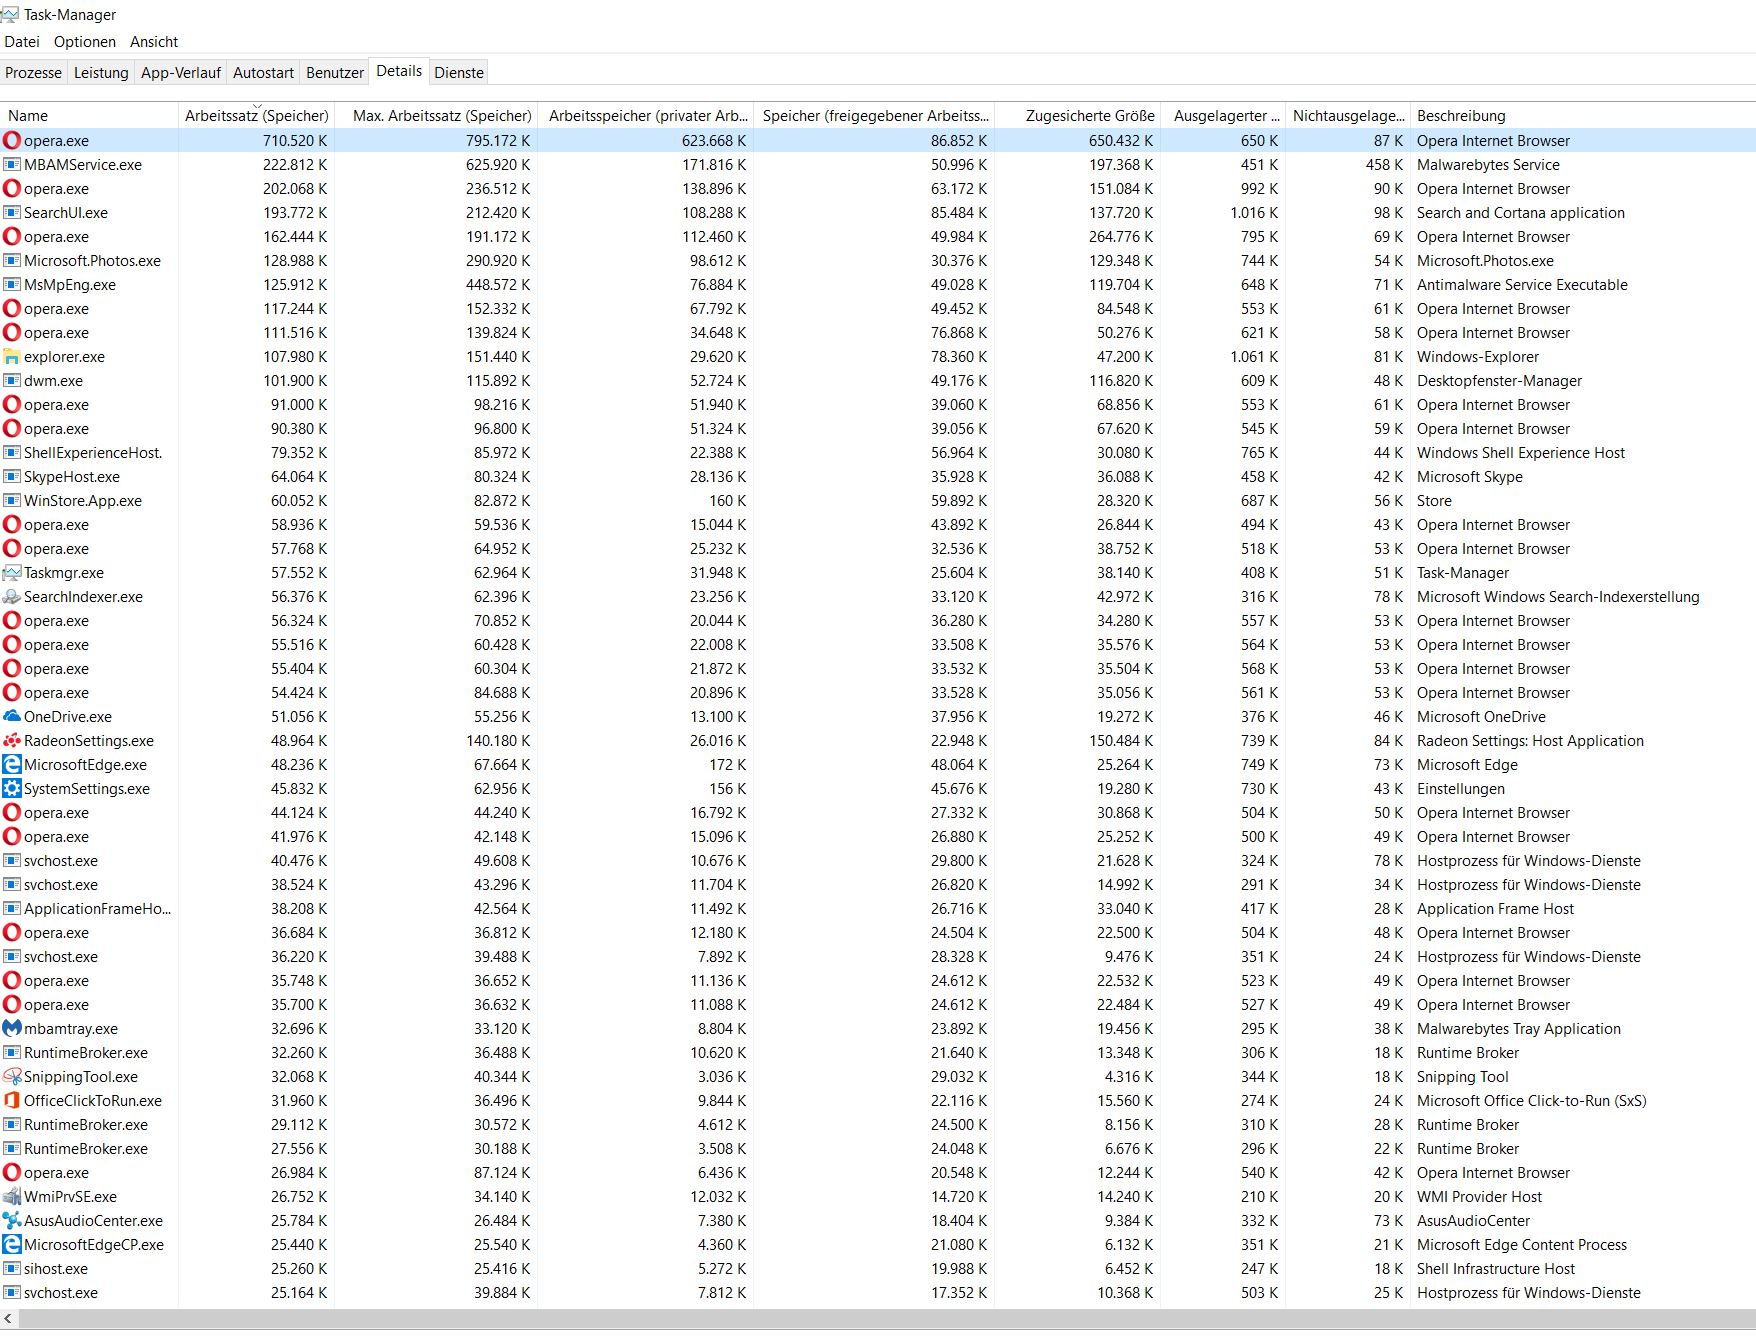Click the Task-Manager title bar icon

click(x=10, y=14)
